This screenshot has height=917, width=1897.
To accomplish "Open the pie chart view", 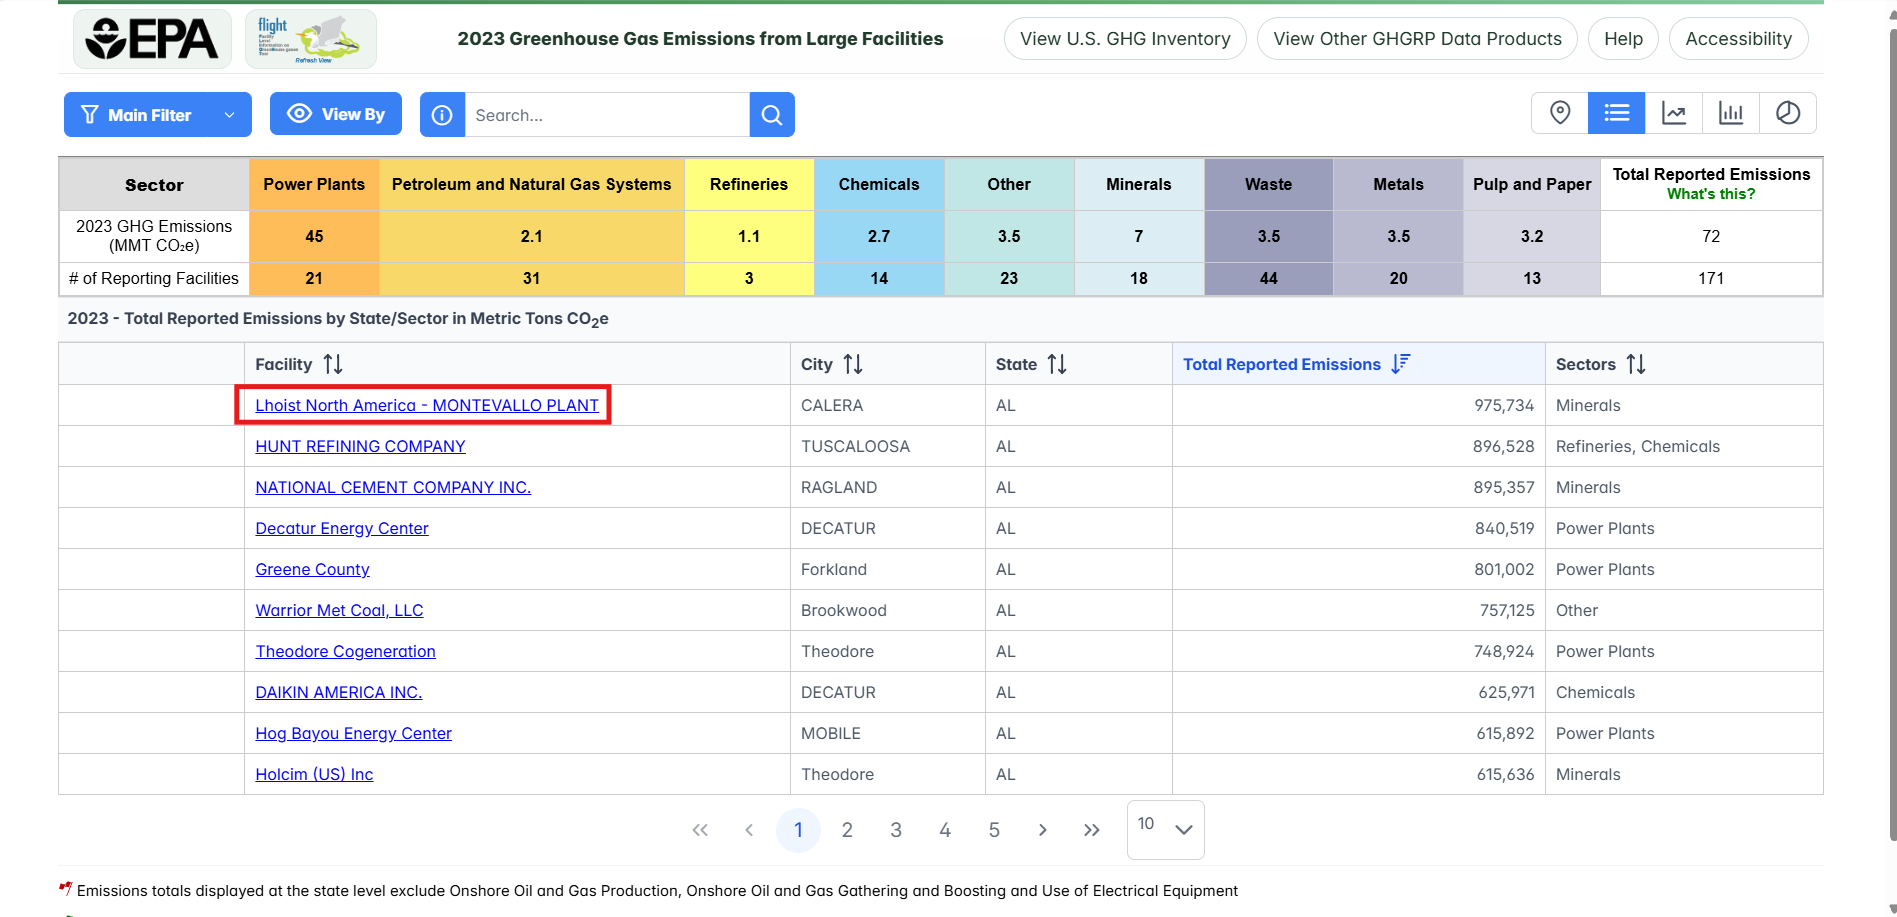I will tap(1787, 113).
